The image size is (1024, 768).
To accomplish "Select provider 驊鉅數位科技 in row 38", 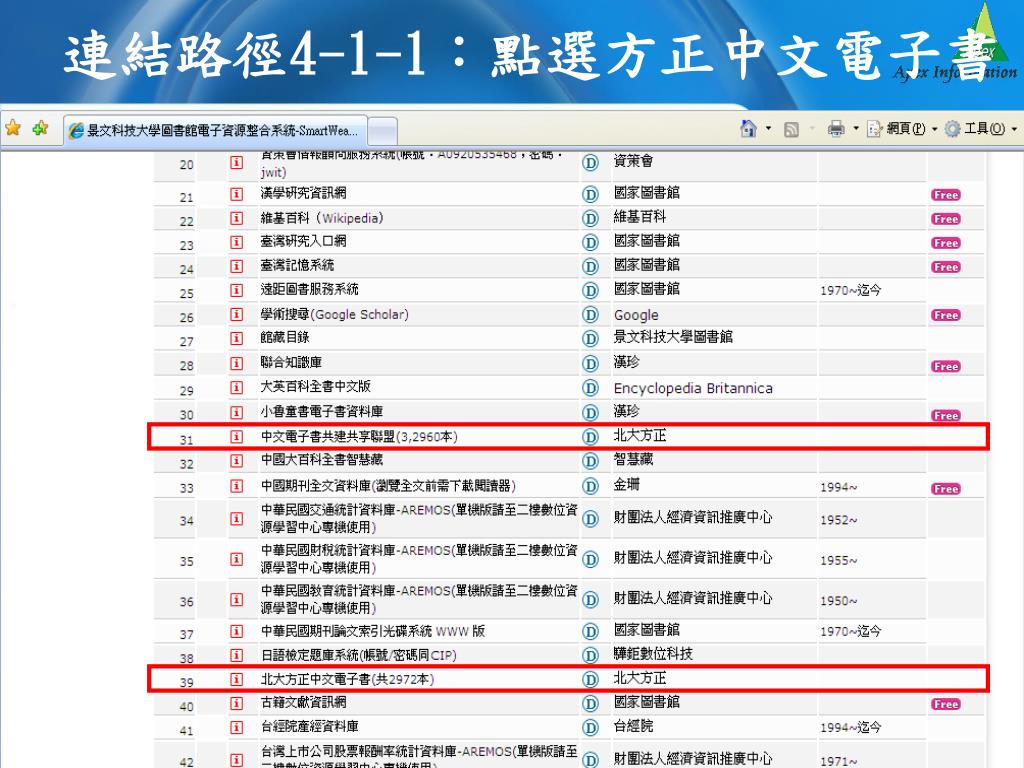I will coord(653,654).
